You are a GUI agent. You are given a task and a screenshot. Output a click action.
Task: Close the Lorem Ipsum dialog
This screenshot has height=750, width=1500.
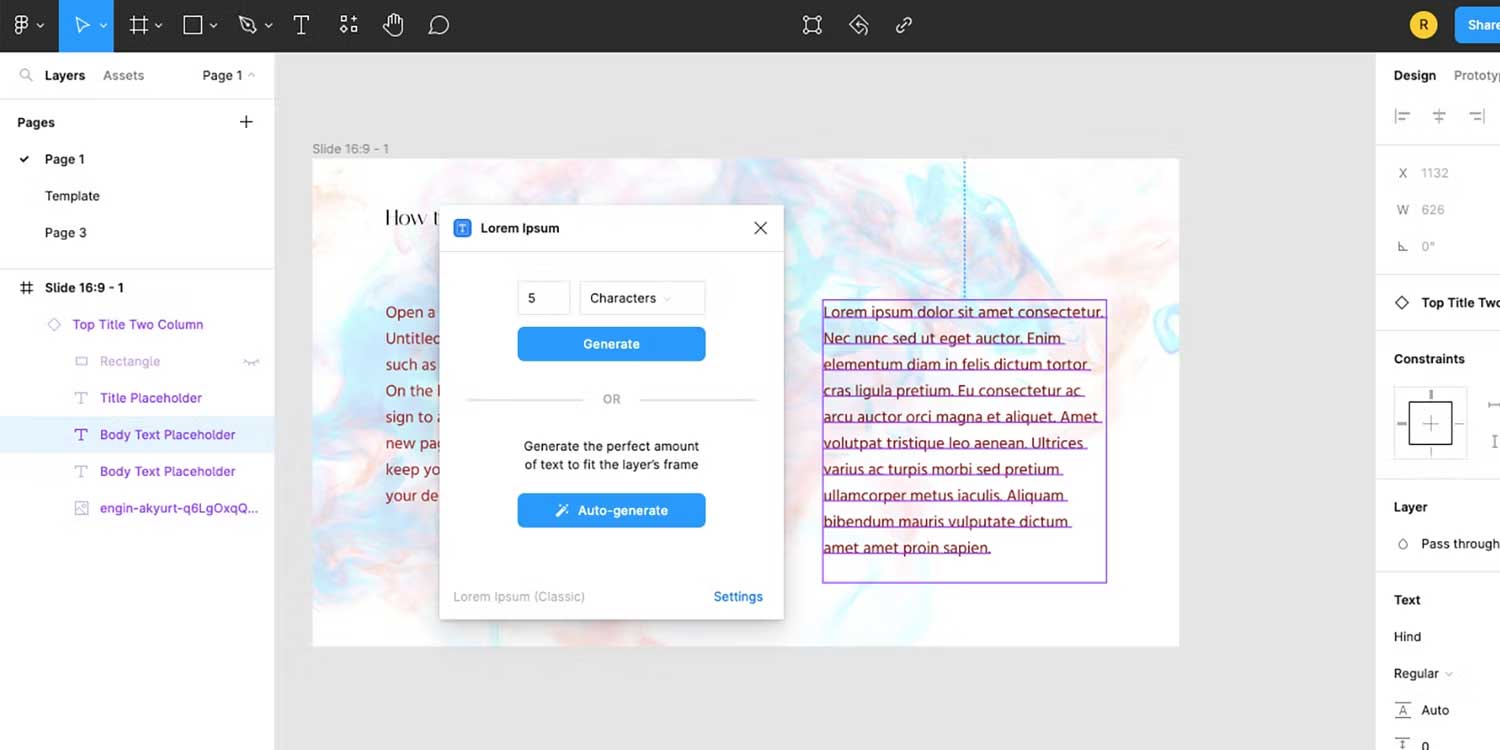(760, 228)
